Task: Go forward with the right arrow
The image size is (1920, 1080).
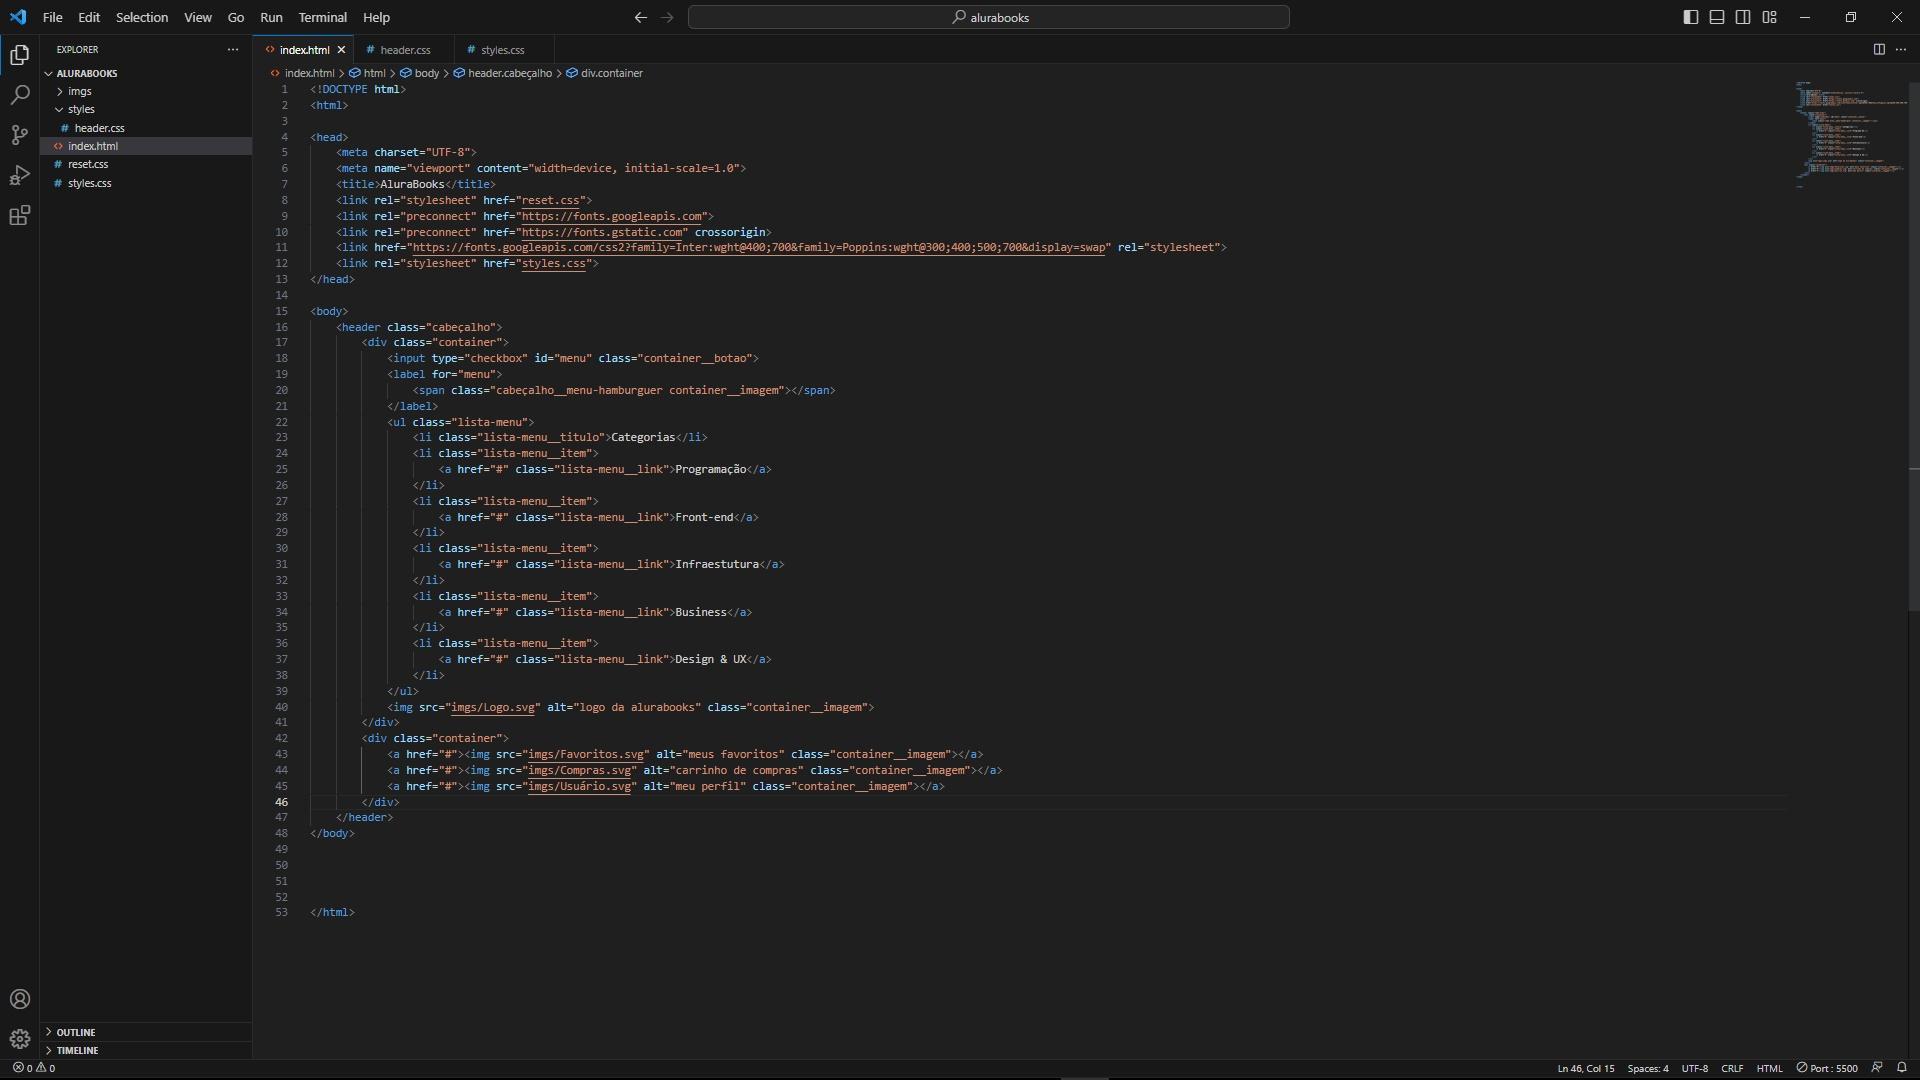Action: [667, 17]
